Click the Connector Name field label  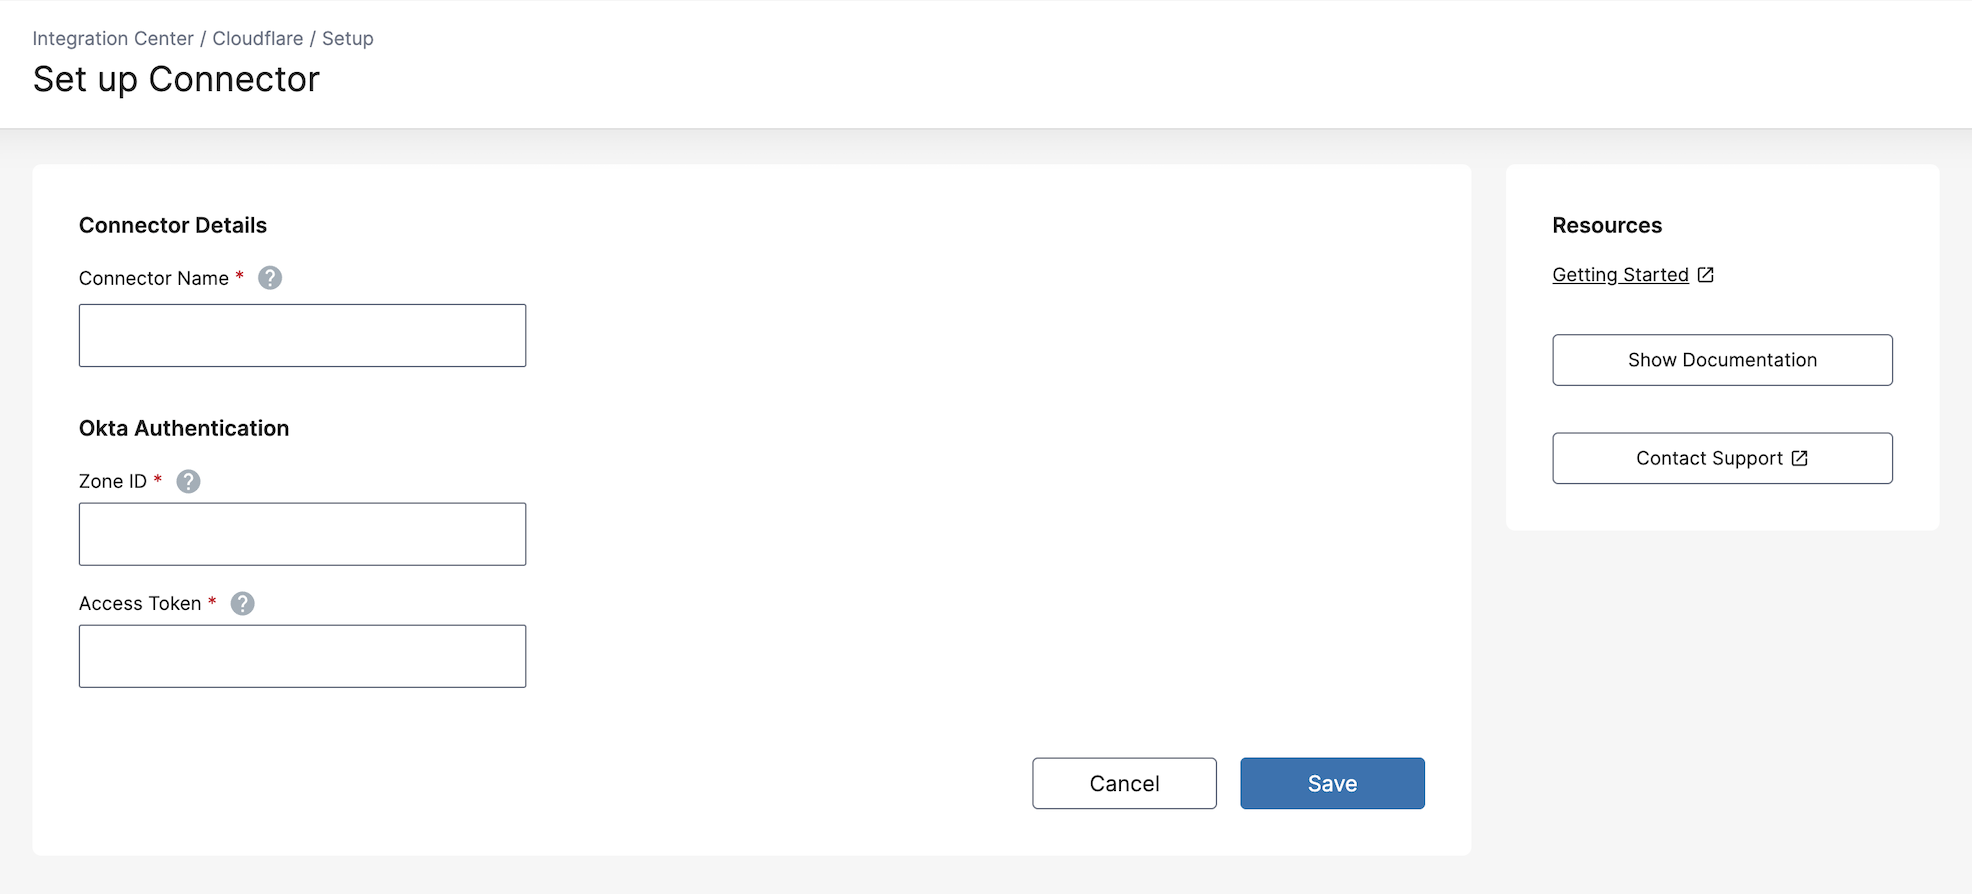coord(154,278)
